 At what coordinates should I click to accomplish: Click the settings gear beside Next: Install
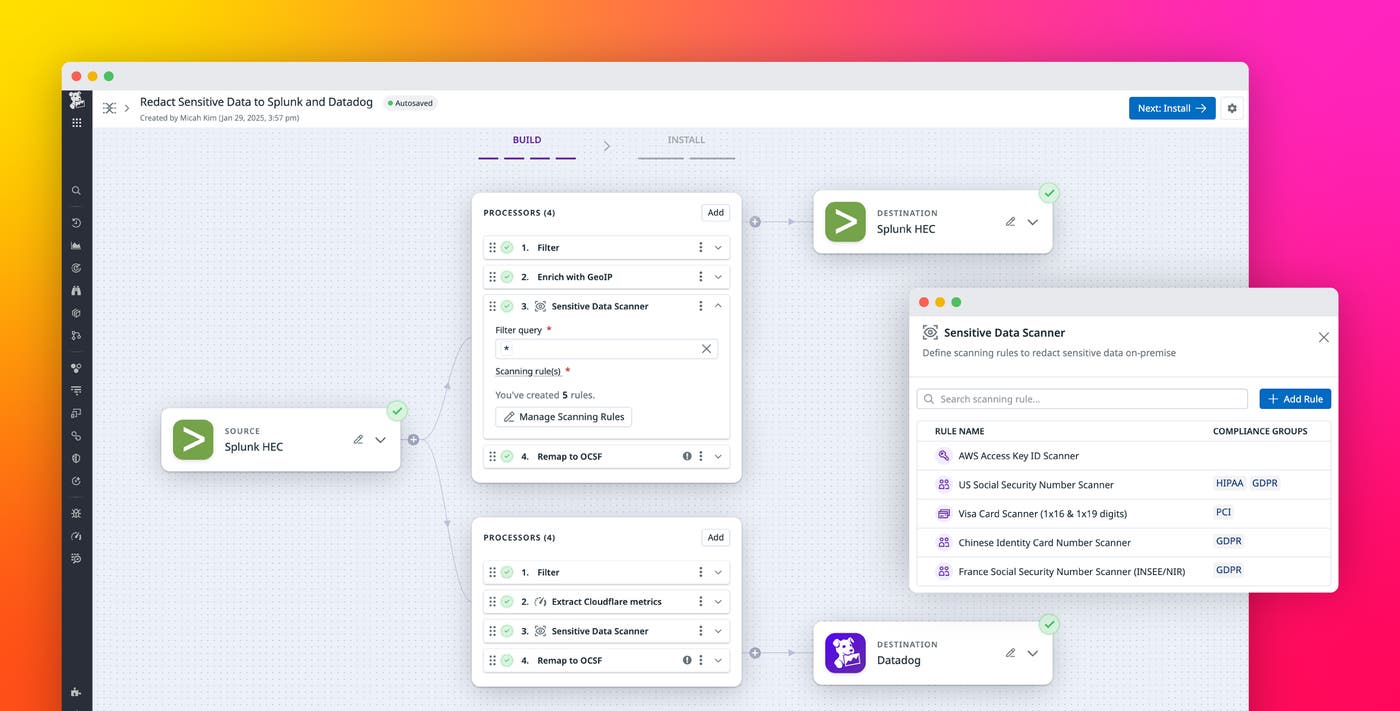[1231, 107]
